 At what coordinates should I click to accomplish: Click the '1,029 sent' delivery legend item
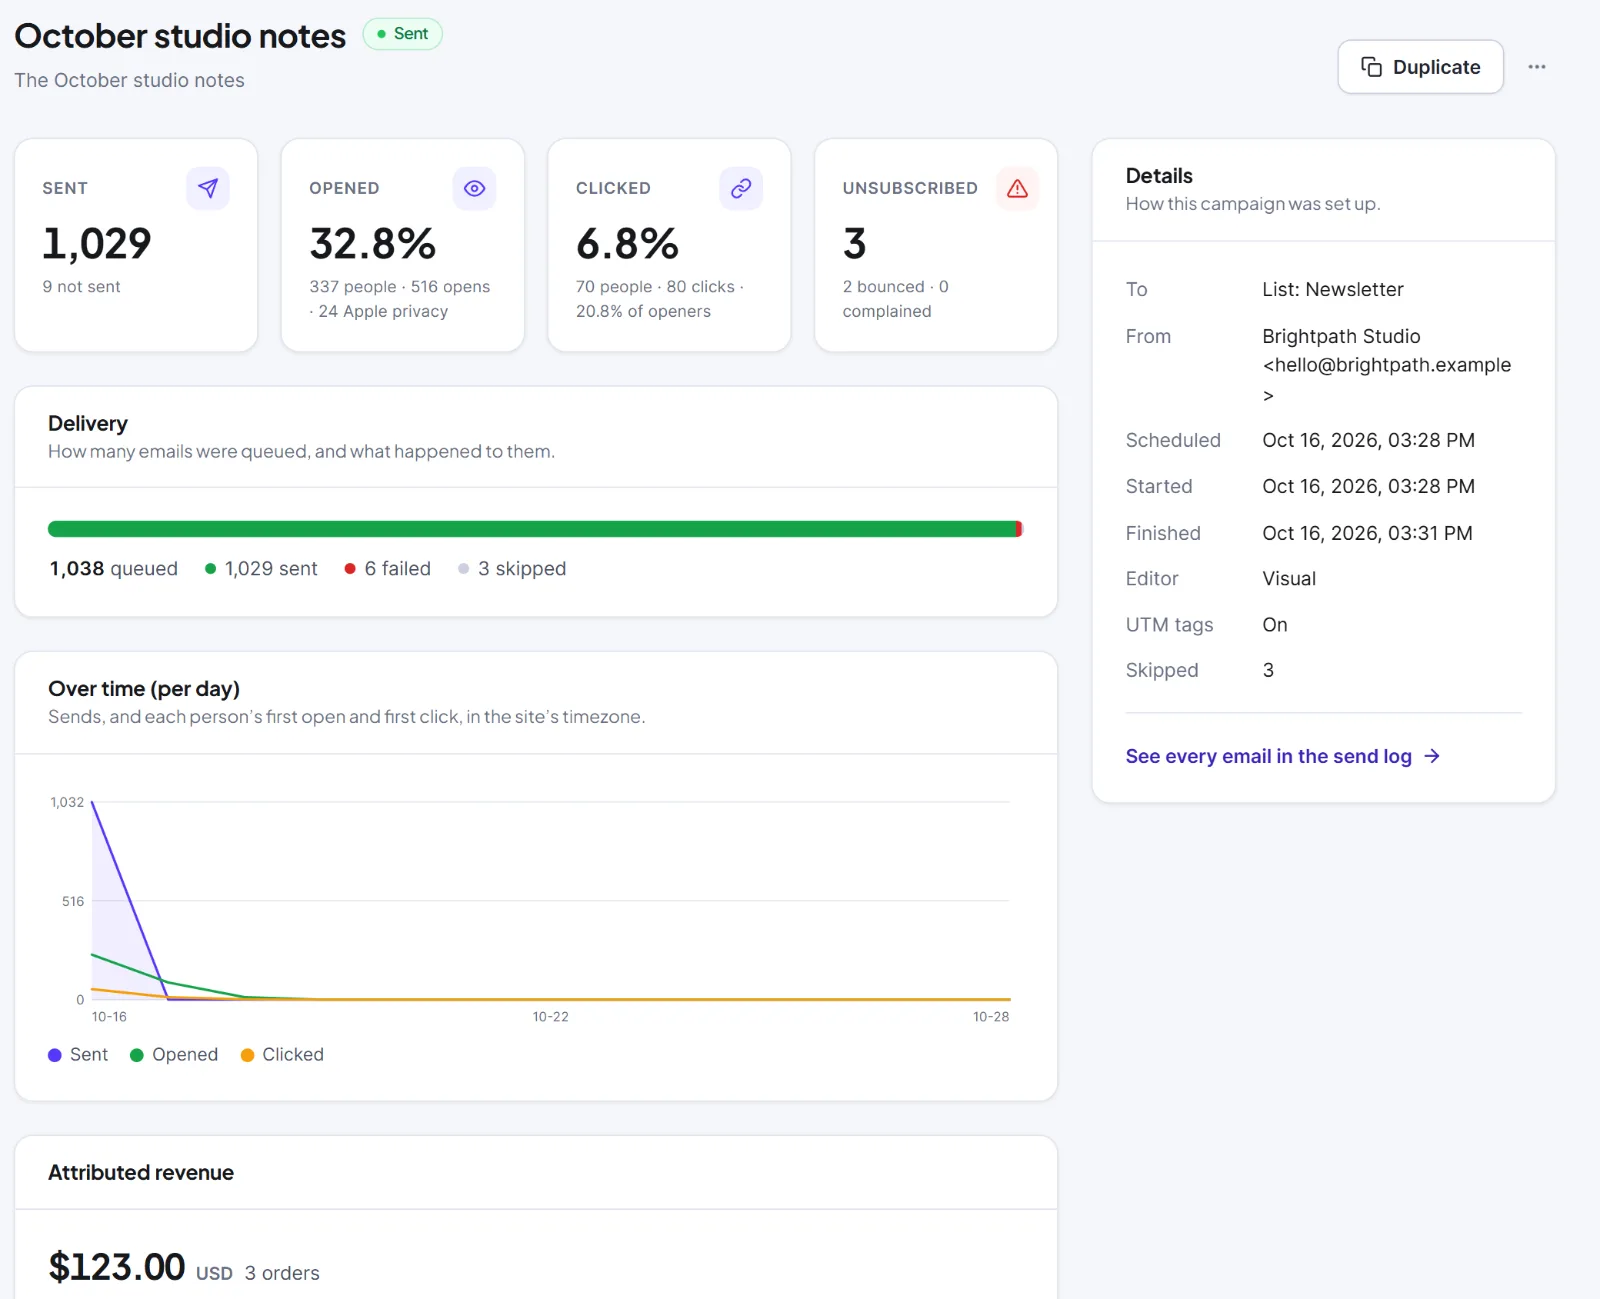pos(261,569)
